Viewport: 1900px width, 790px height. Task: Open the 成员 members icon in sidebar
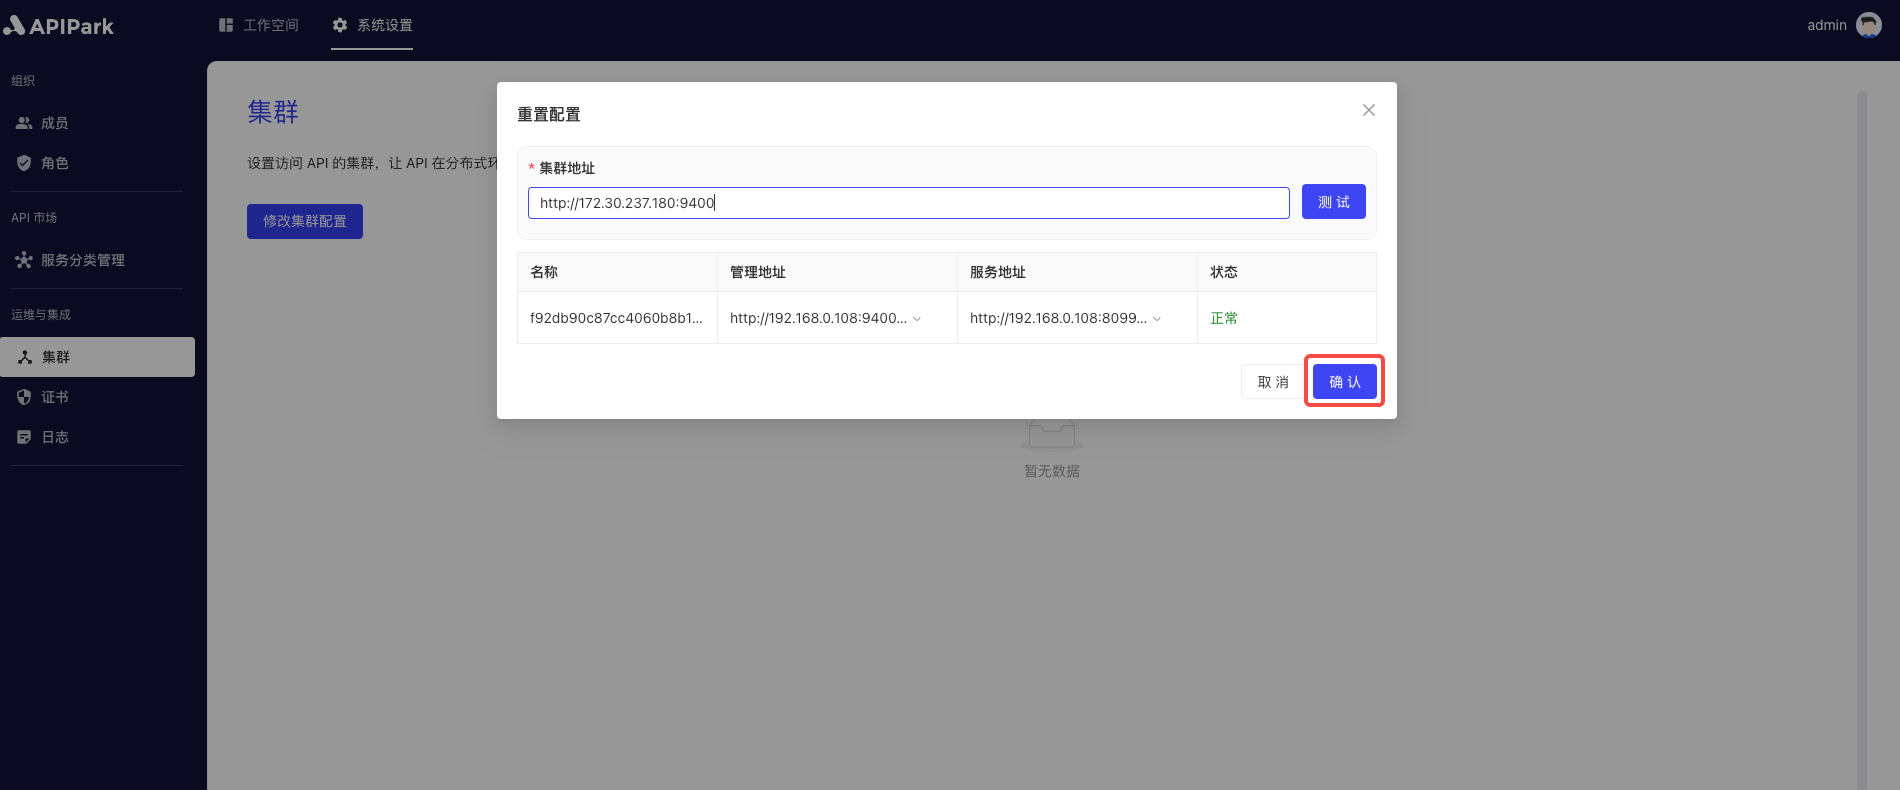click(x=24, y=123)
